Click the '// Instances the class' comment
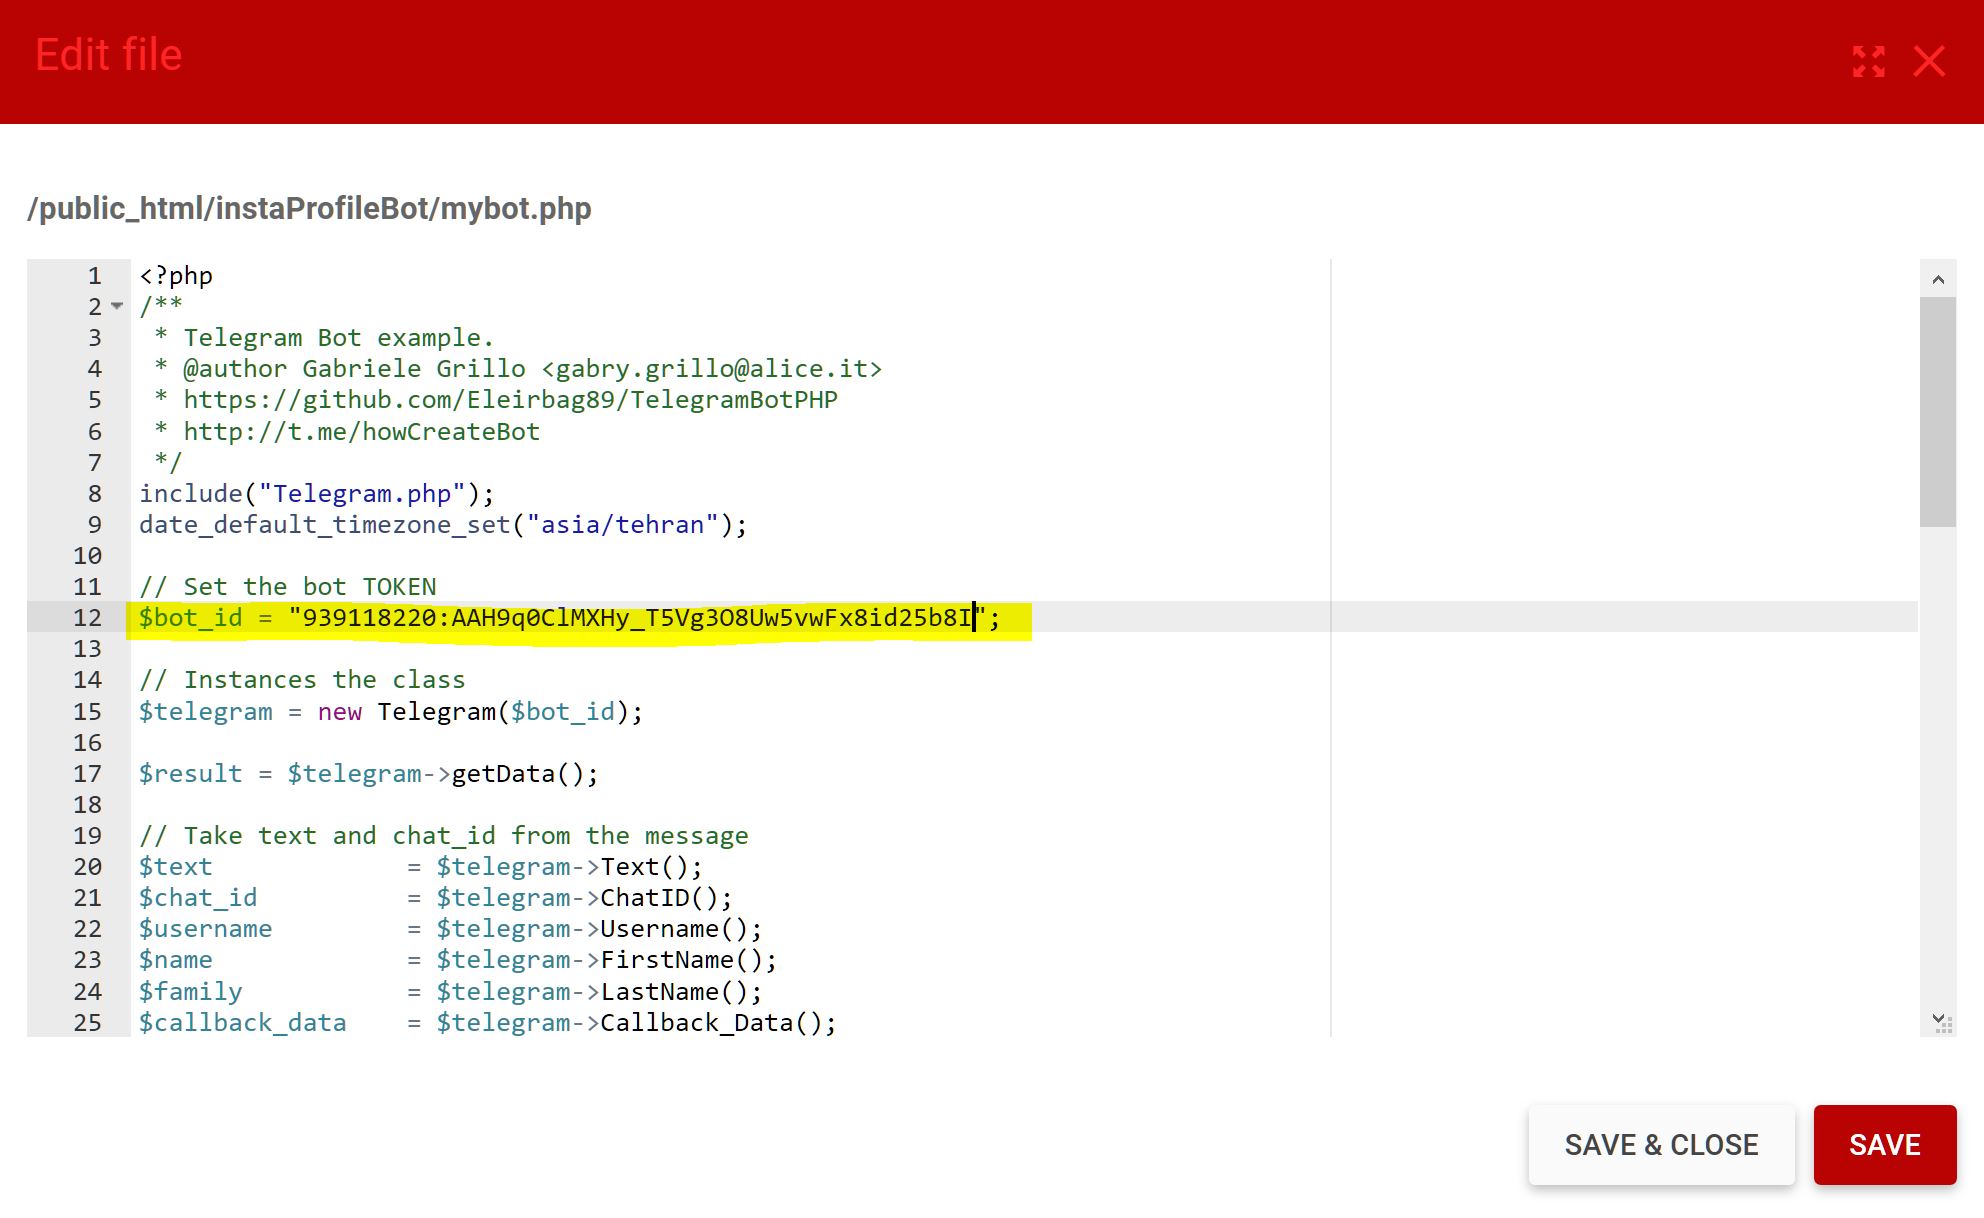Viewport: 1984px width, 1218px height. [x=302, y=680]
